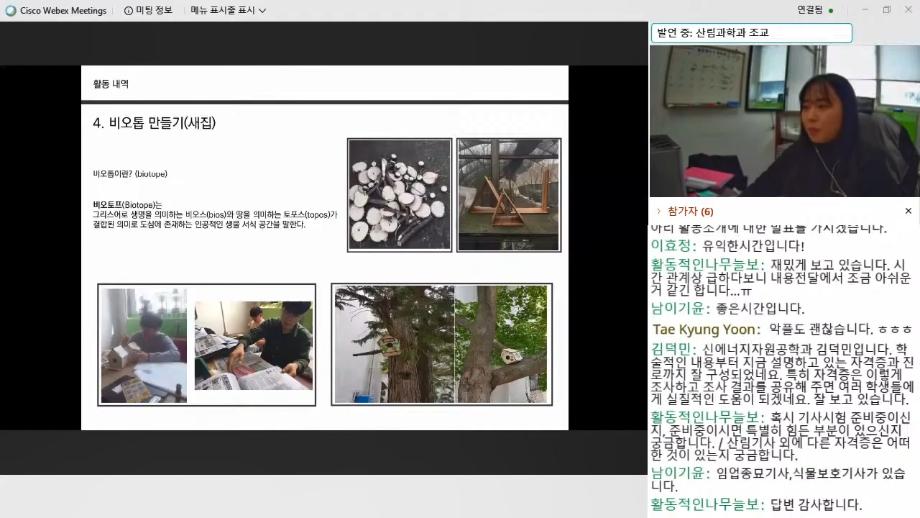Click 남이기윤's 임업종묘기사 reply message
Viewport: 920px width, 518px height.
pyautogui.click(x=779, y=479)
